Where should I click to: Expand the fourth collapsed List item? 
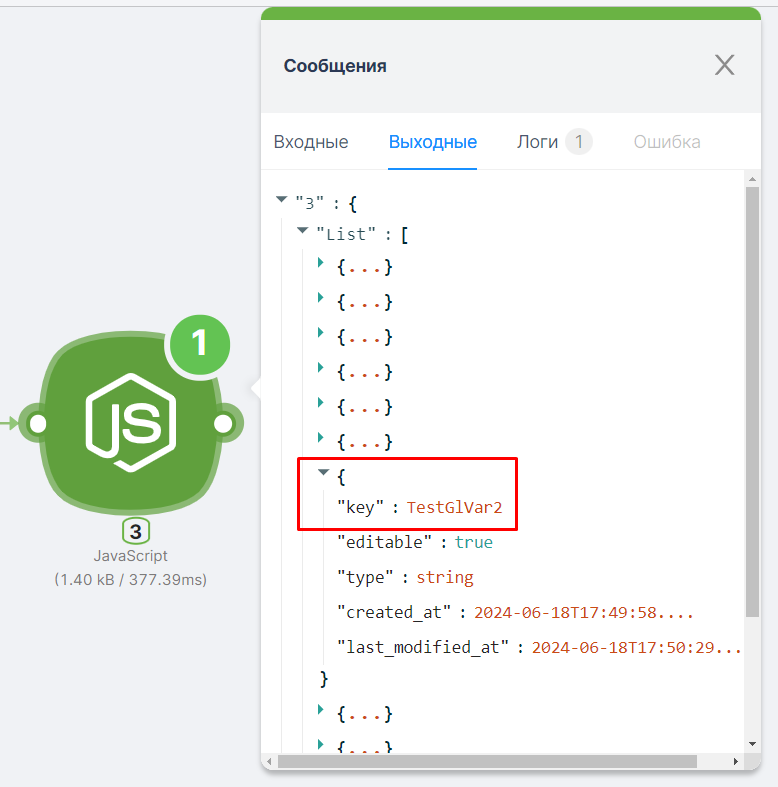(x=320, y=367)
